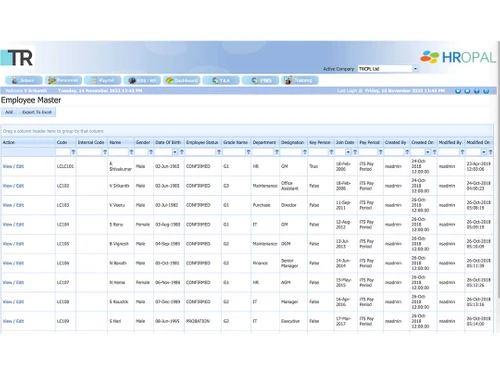This screenshot has width=500, height=375.
Task: Click Edit link for employee LC103
Action: click(20, 205)
